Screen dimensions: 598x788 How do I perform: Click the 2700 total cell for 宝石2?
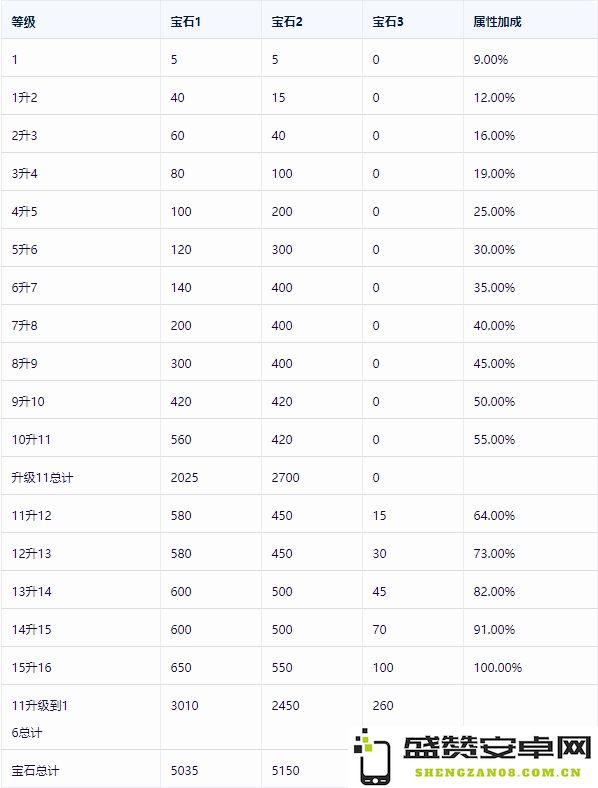pyautogui.click(x=285, y=477)
